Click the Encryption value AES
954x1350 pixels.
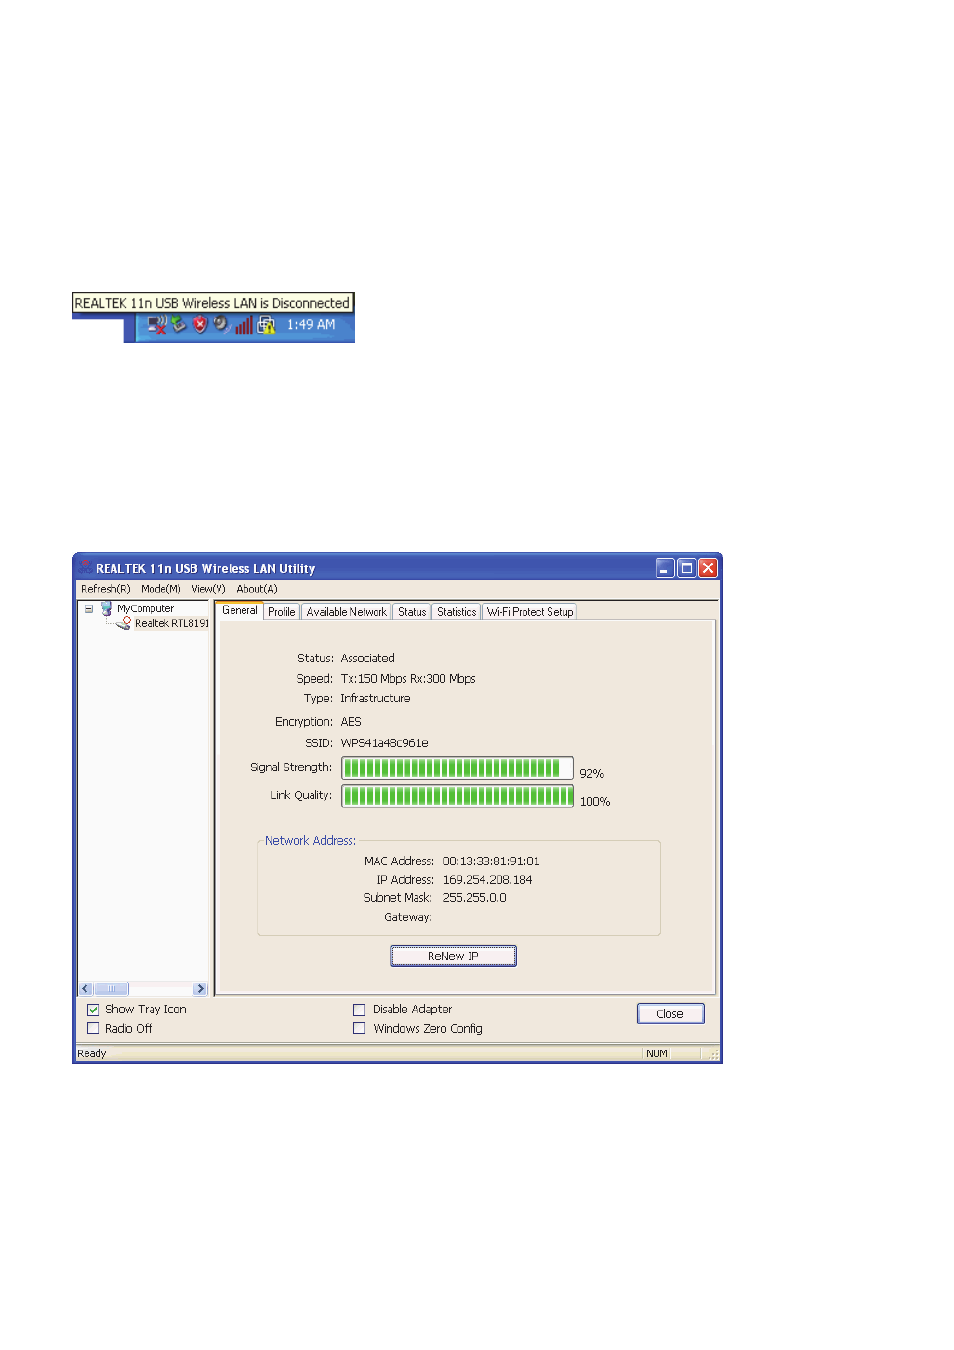(x=351, y=721)
